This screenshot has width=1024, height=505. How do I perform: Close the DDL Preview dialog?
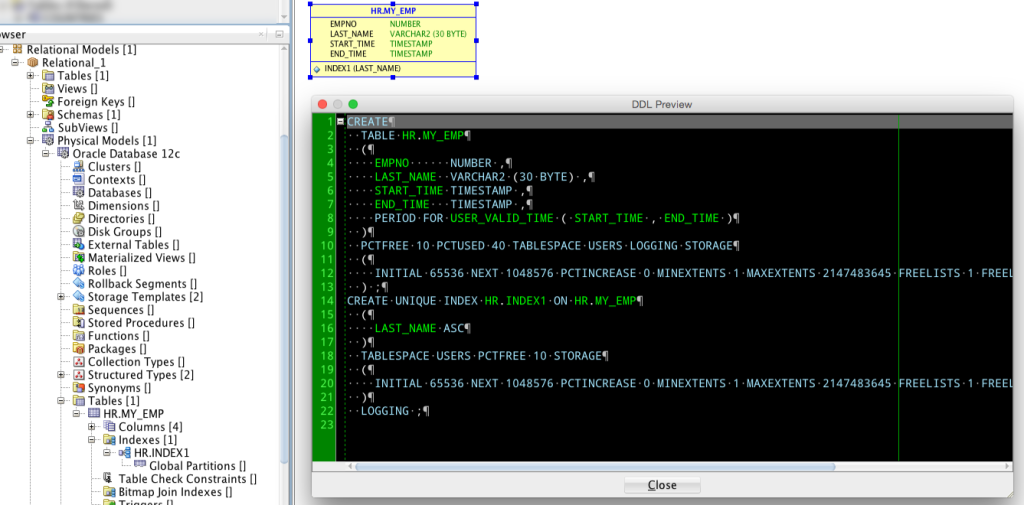(662, 485)
